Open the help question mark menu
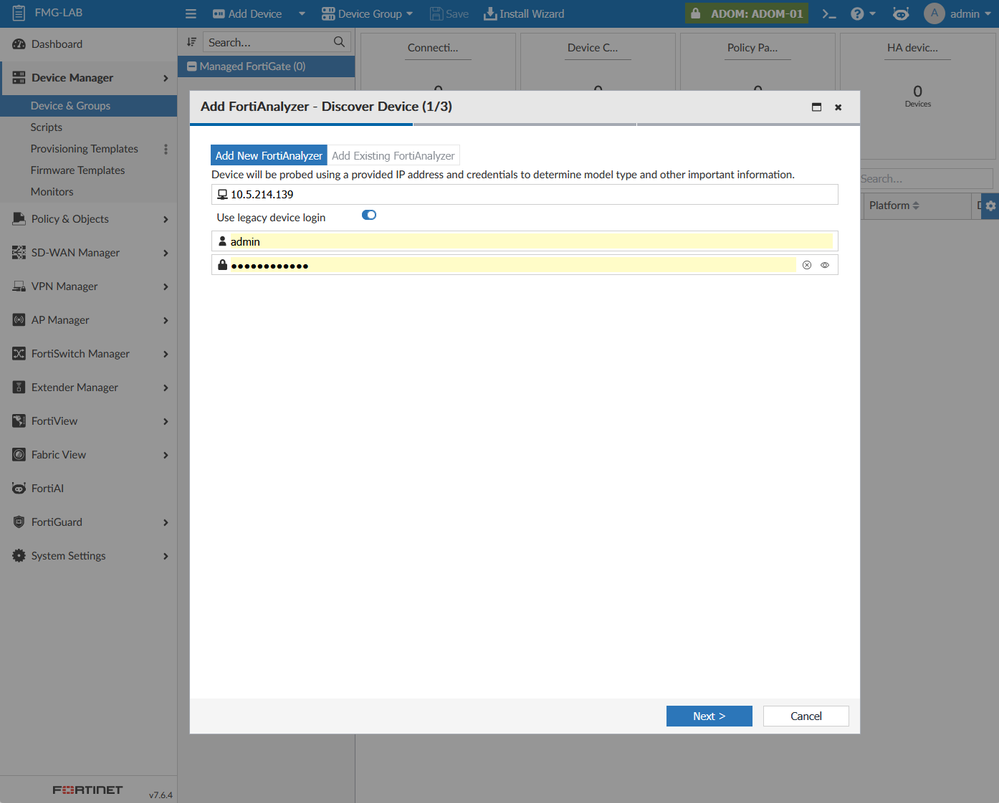999x803 pixels. pyautogui.click(x=863, y=13)
